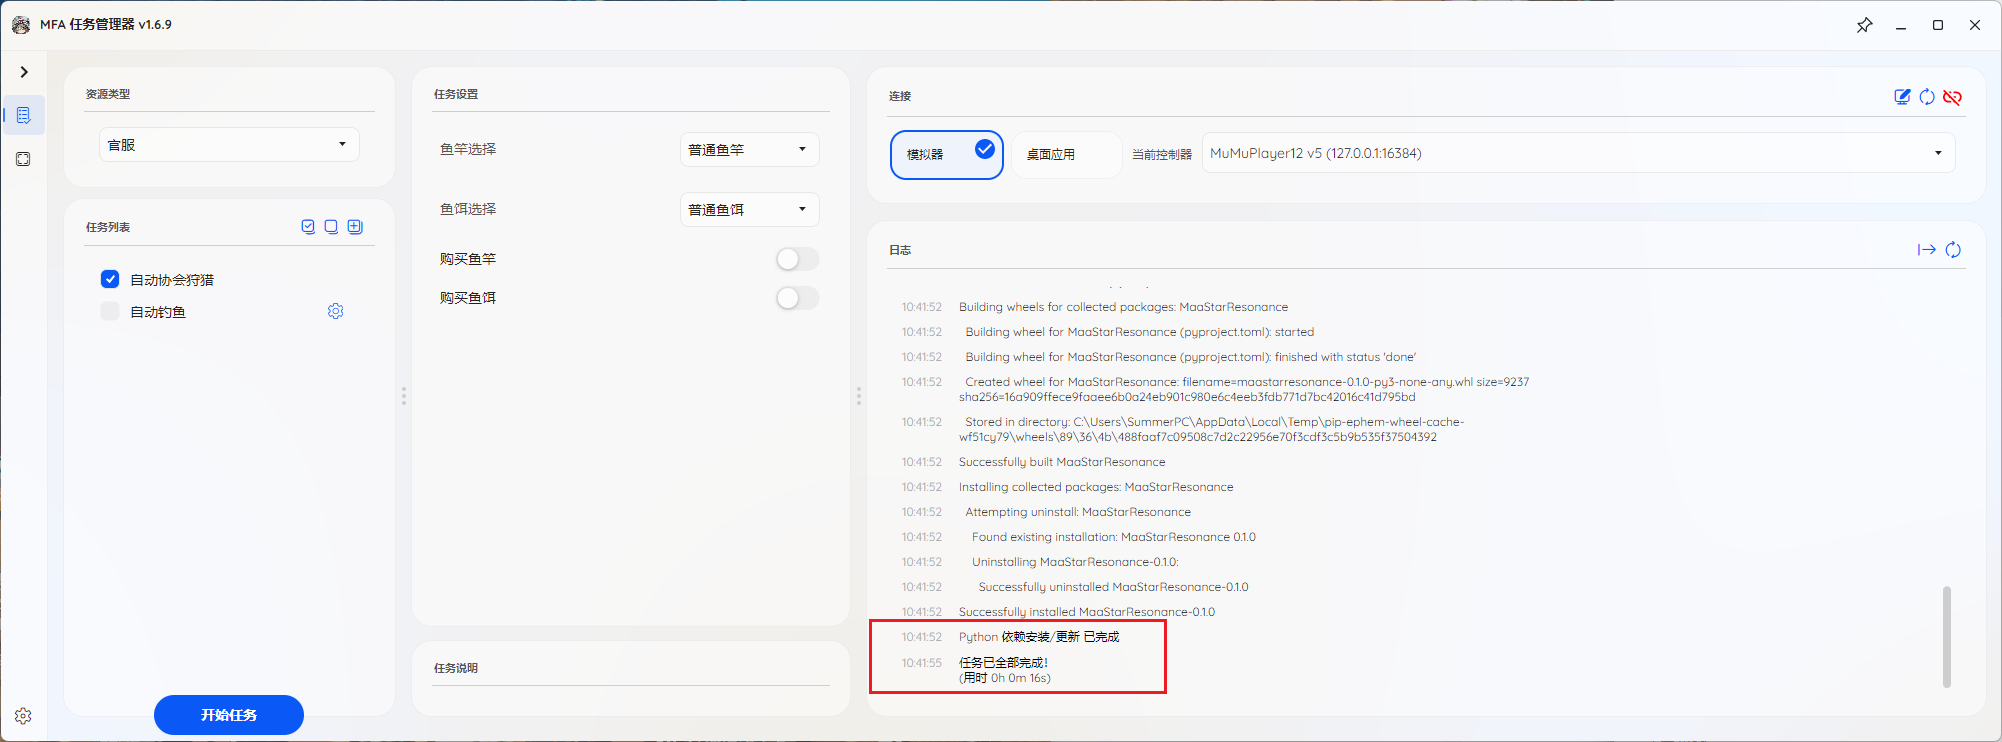2002x742 pixels.
Task: Click the 开始任务 button
Action: click(229, 715)
